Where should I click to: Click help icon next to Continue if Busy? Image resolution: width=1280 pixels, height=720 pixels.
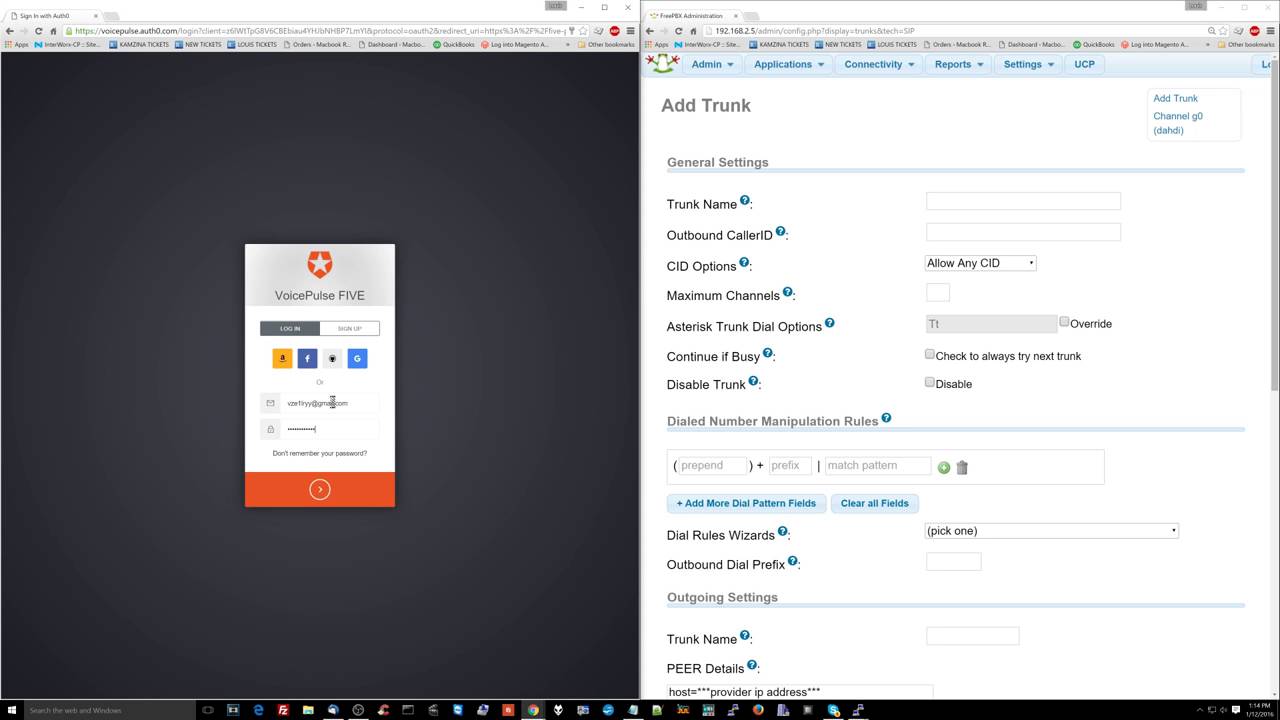tap(768, 353)
